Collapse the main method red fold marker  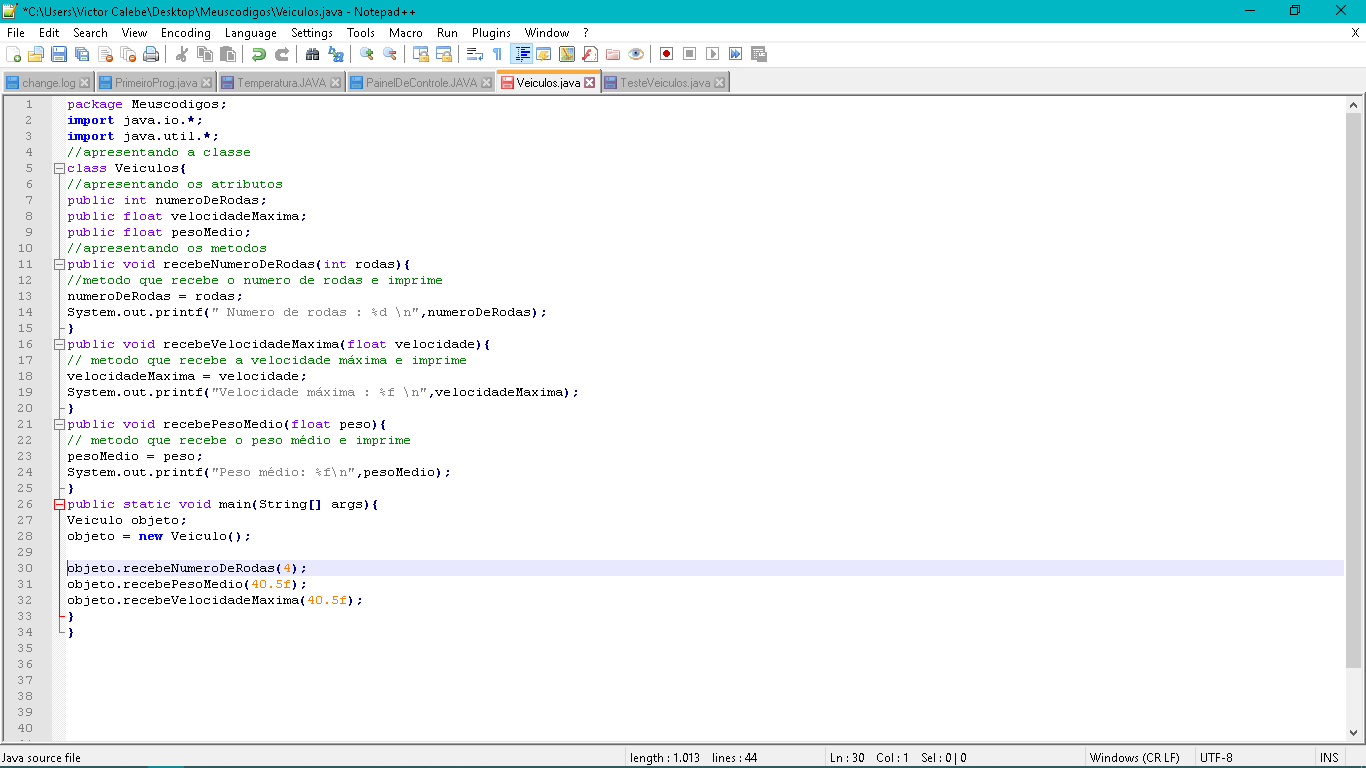point(59,504)
